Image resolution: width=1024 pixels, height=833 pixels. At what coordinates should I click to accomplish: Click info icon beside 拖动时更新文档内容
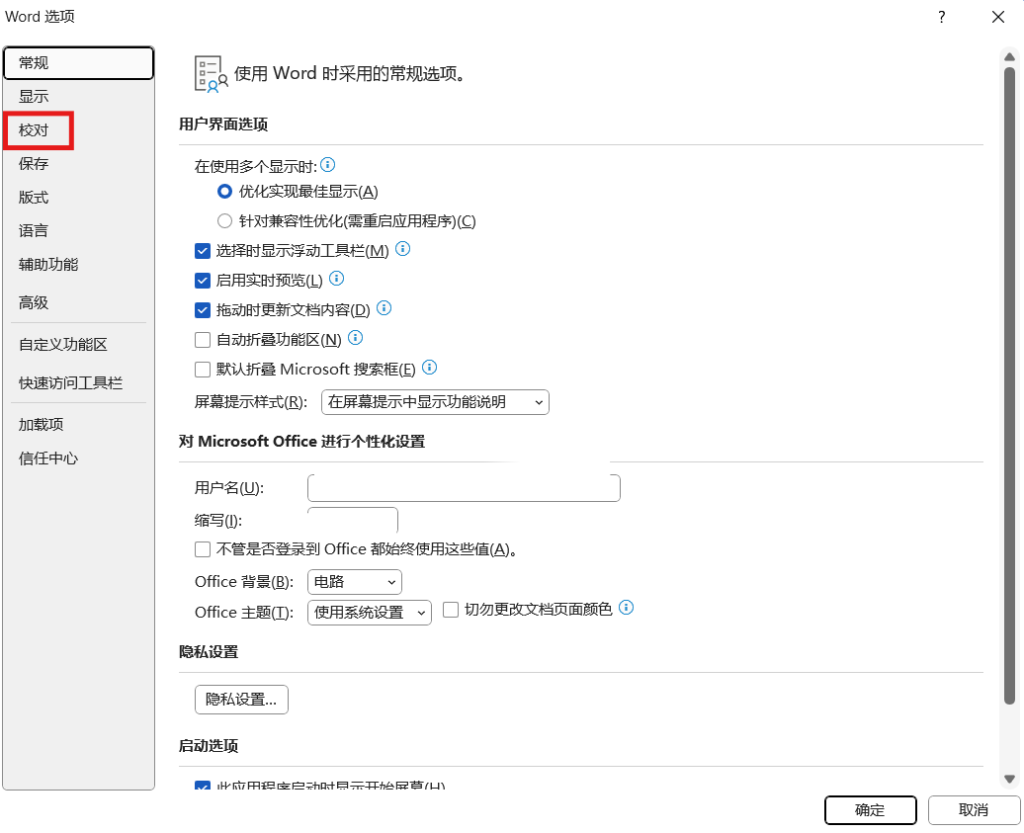pyautogui.click(x=384, y=309)
